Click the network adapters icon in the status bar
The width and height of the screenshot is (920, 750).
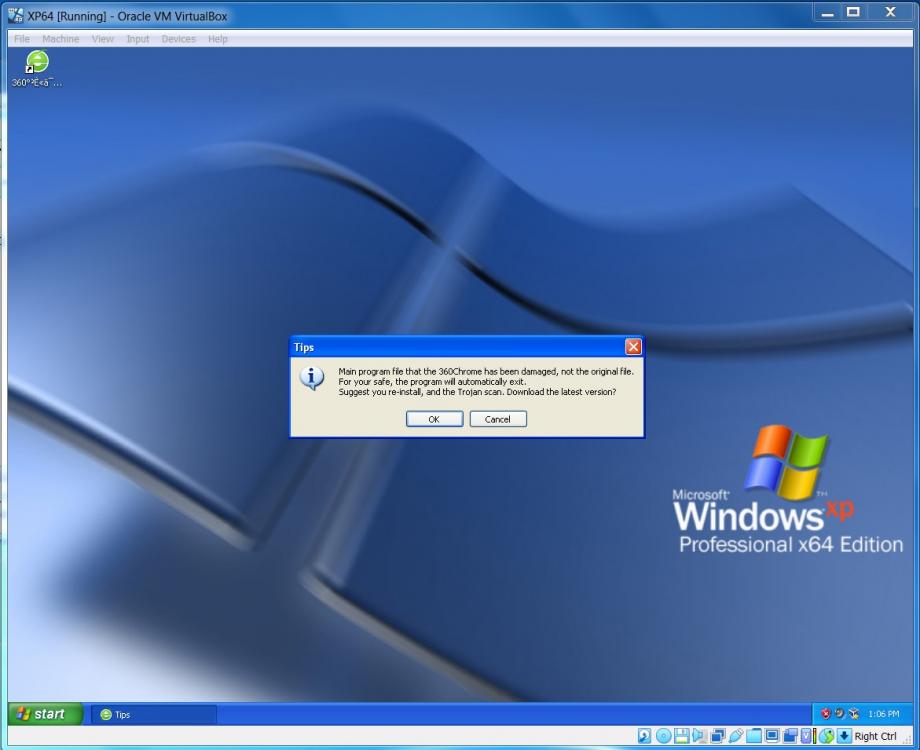(x=716, y=734)
